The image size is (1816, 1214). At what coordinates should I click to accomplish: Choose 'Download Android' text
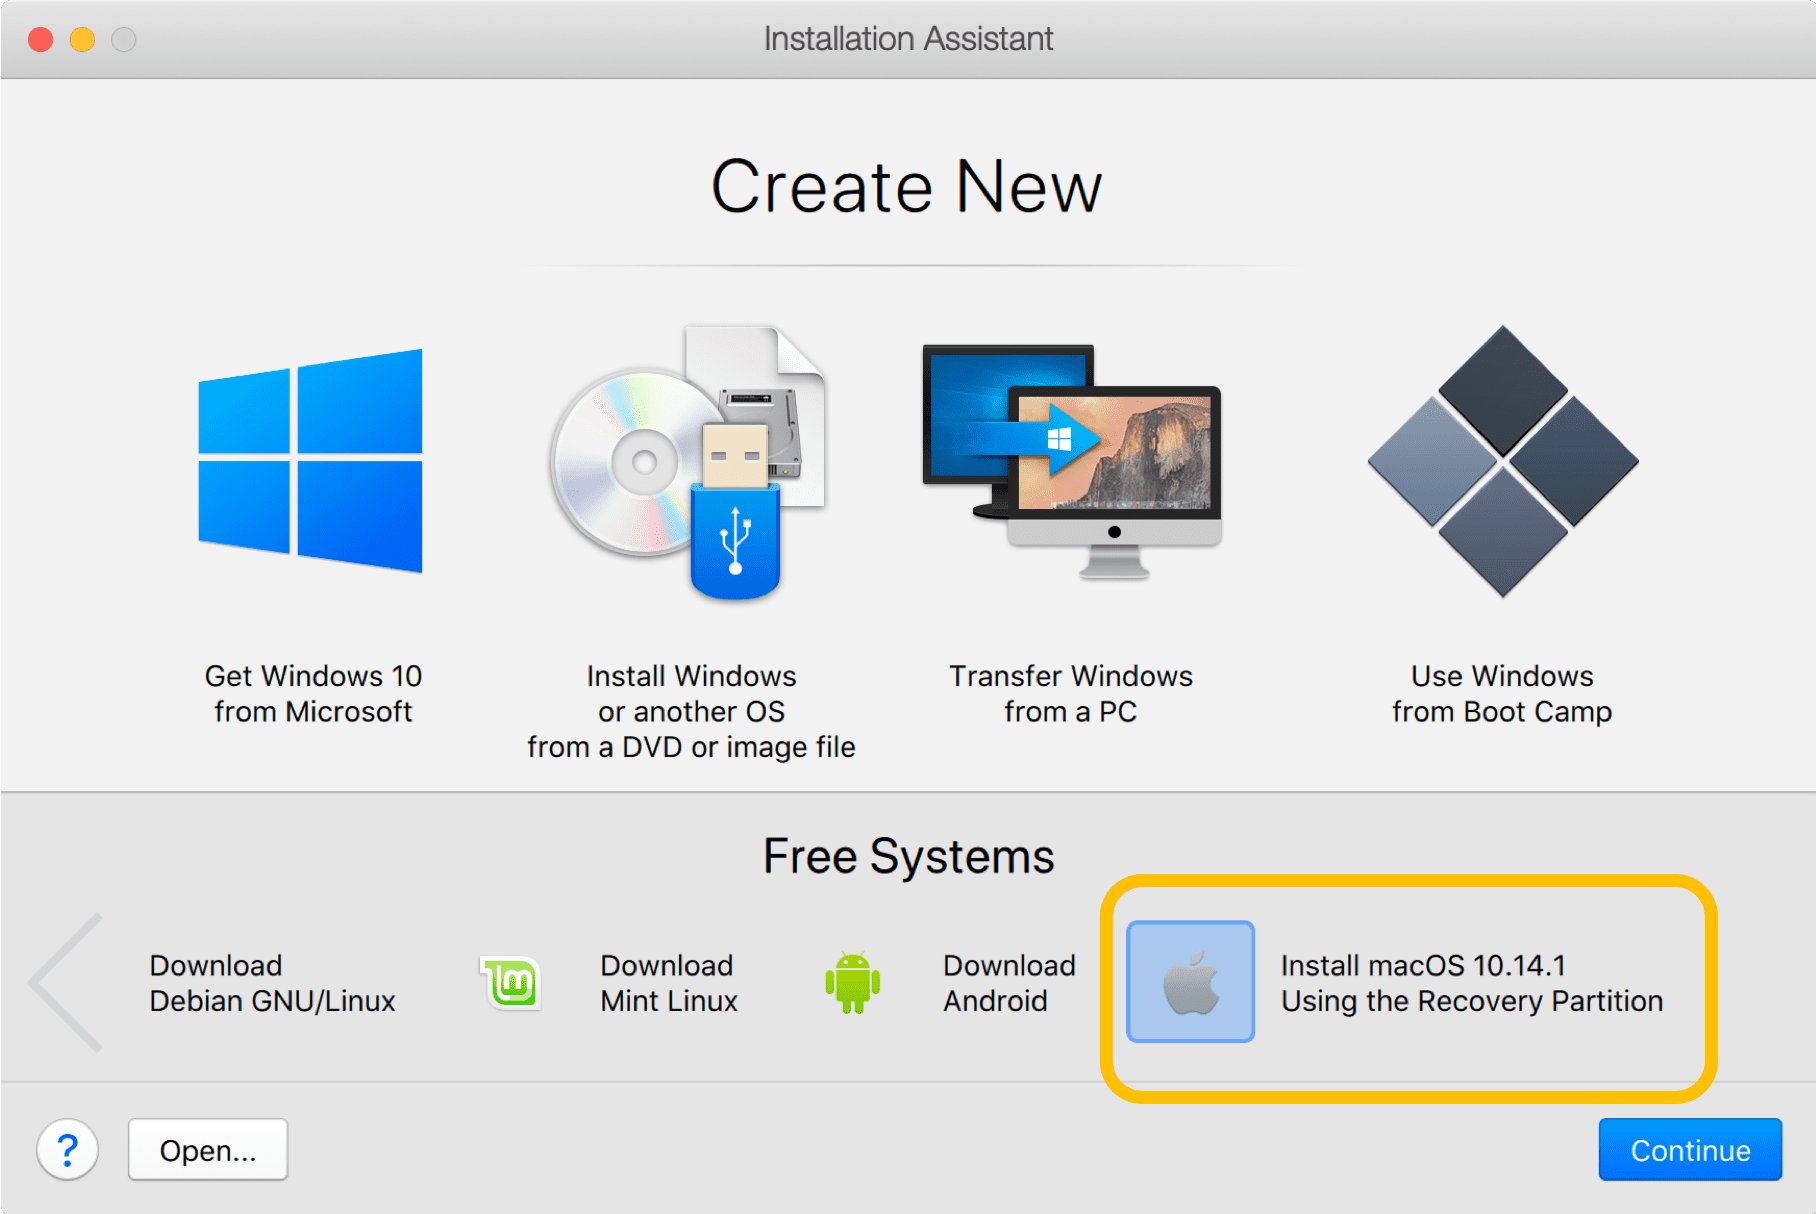(x=1009, y=983)
